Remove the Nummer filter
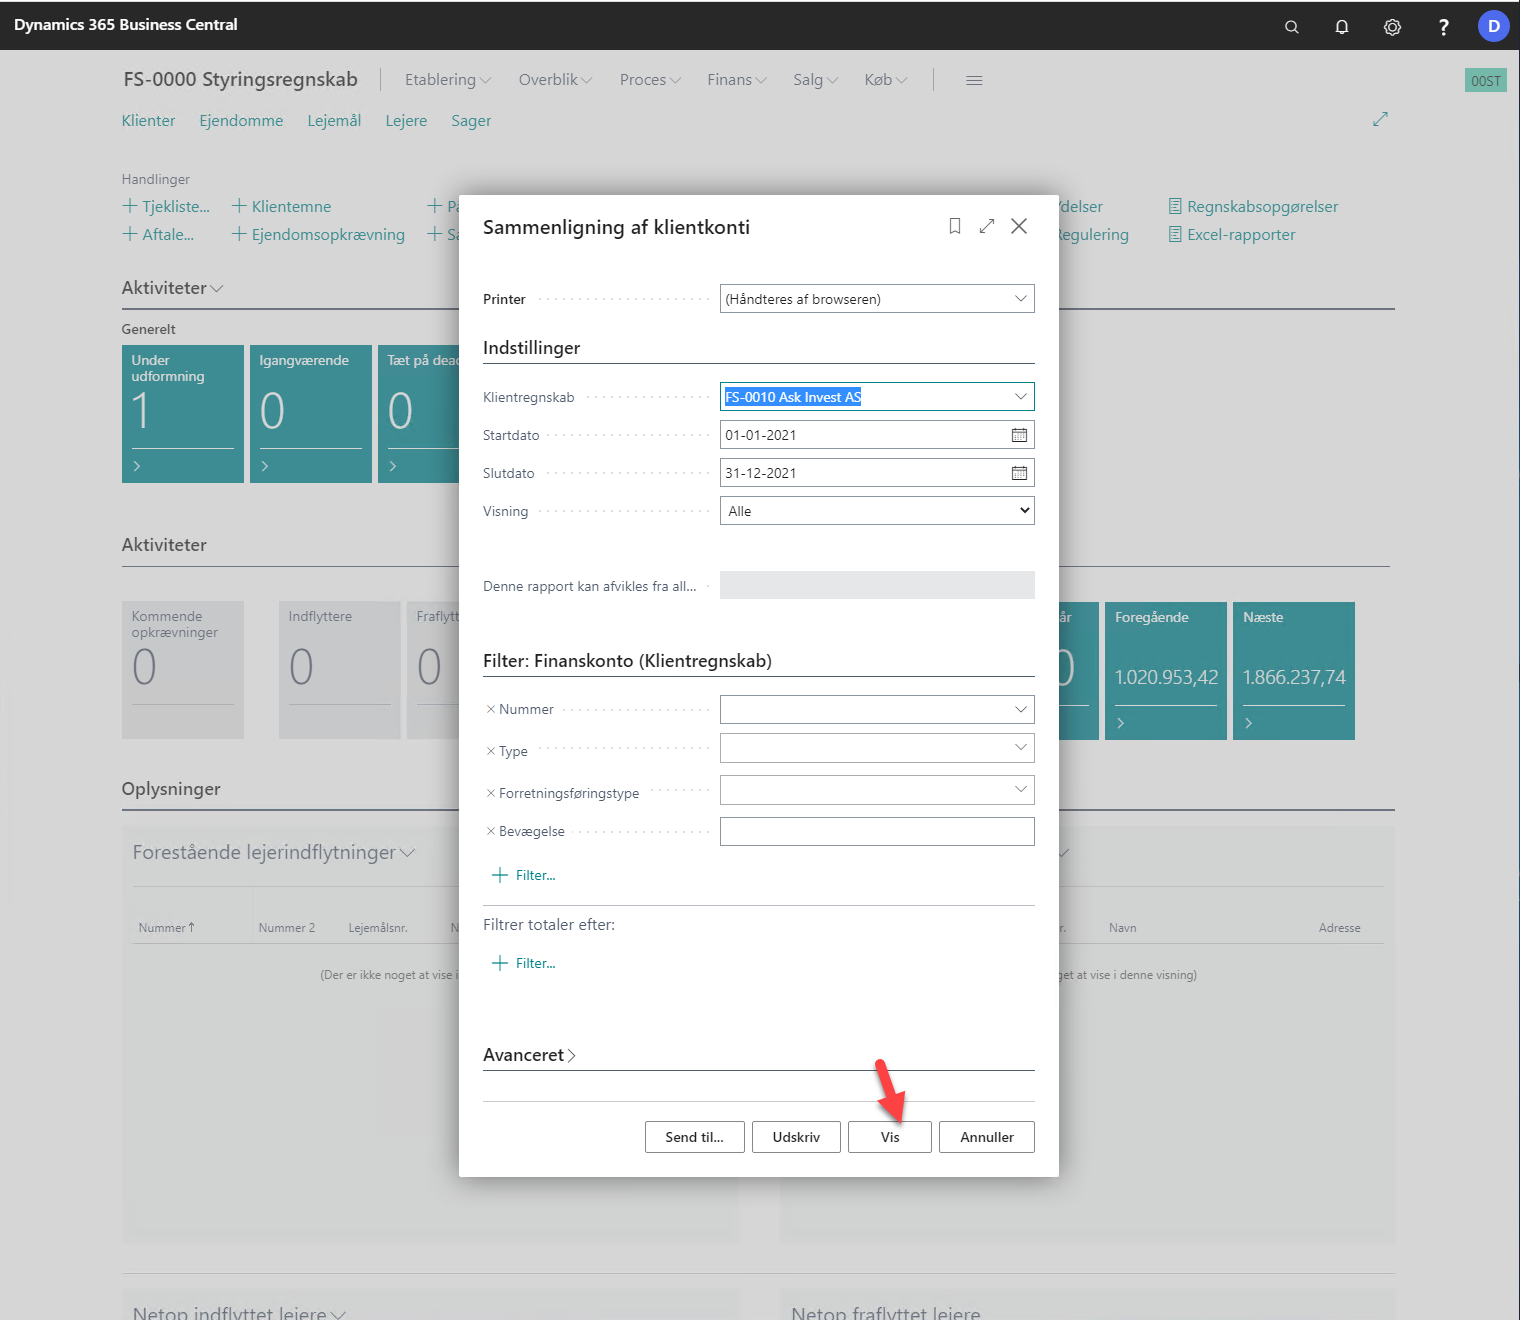The width and height of the screenshot is (1520, 1320). point(491,709)
